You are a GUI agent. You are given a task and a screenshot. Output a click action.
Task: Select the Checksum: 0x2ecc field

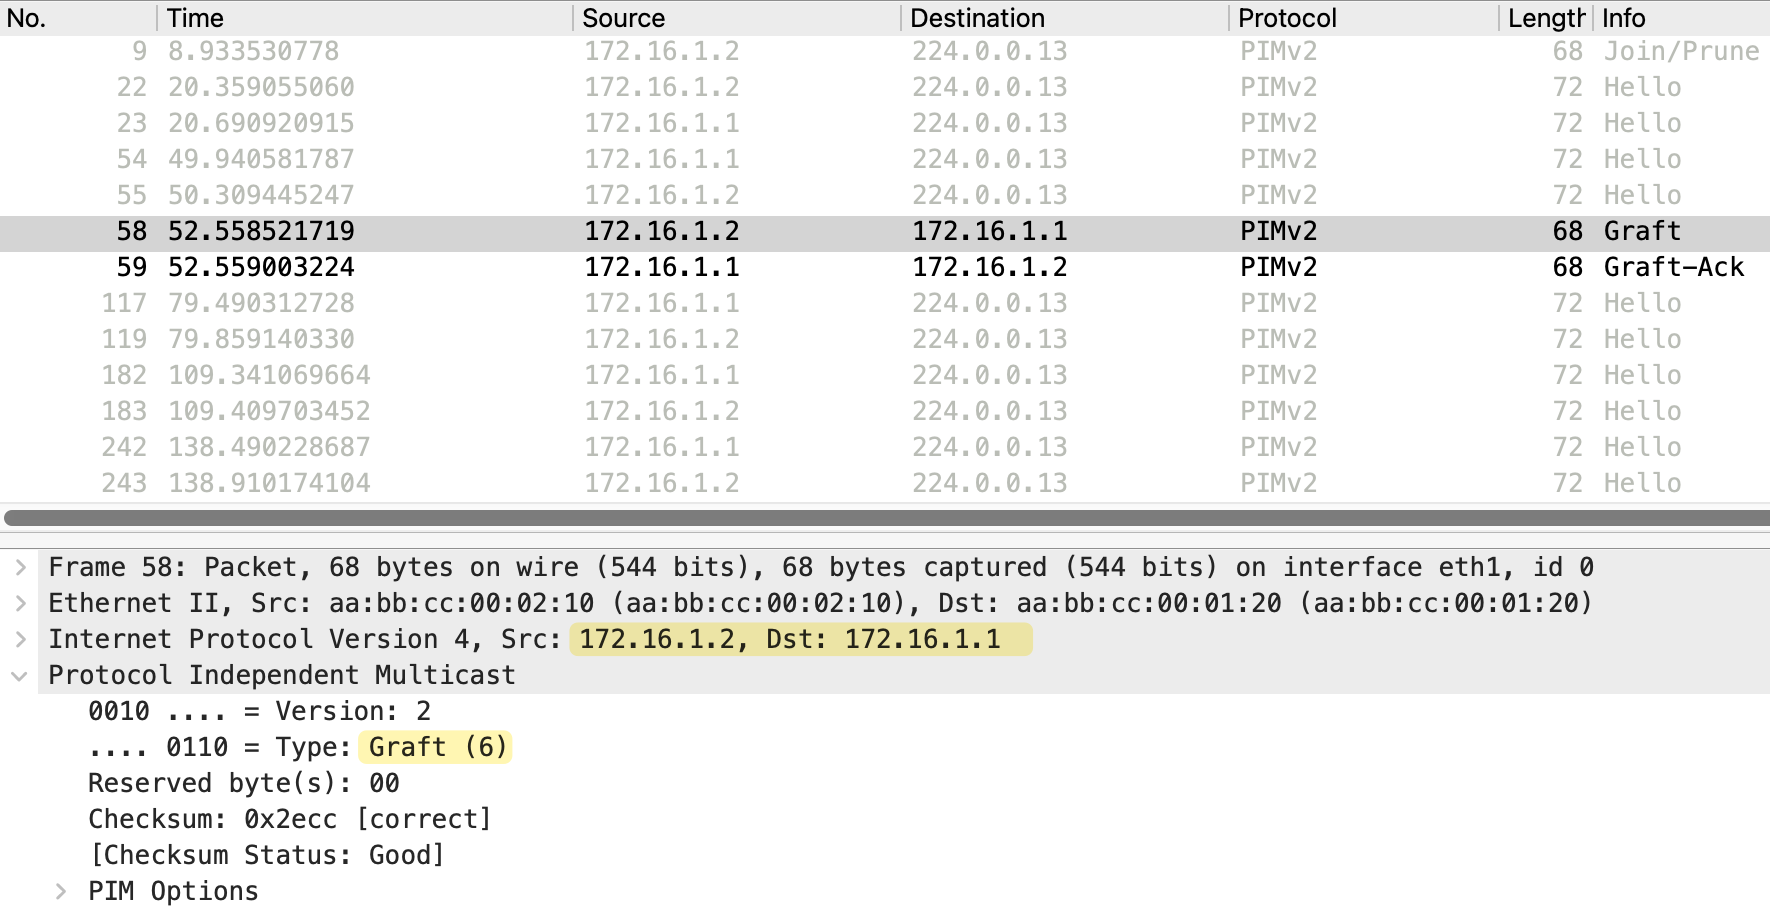pos(290,820)
